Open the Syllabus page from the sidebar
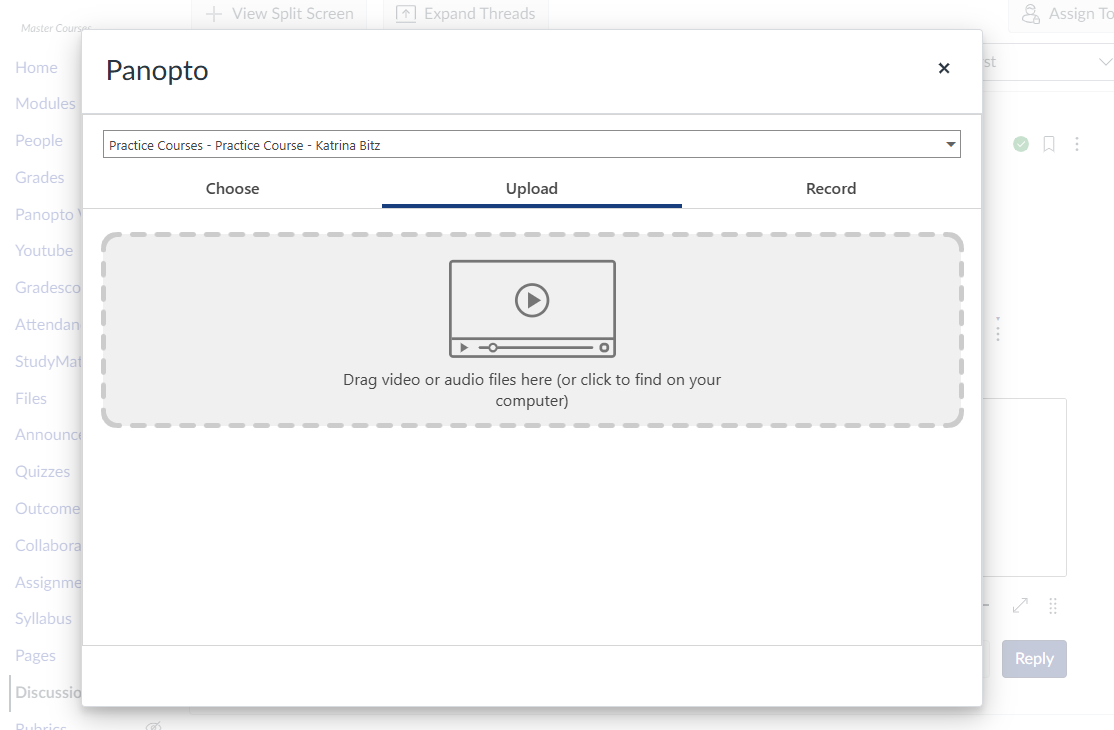The width and height of the screenshot is (1114, 730). tap(43, 618)
